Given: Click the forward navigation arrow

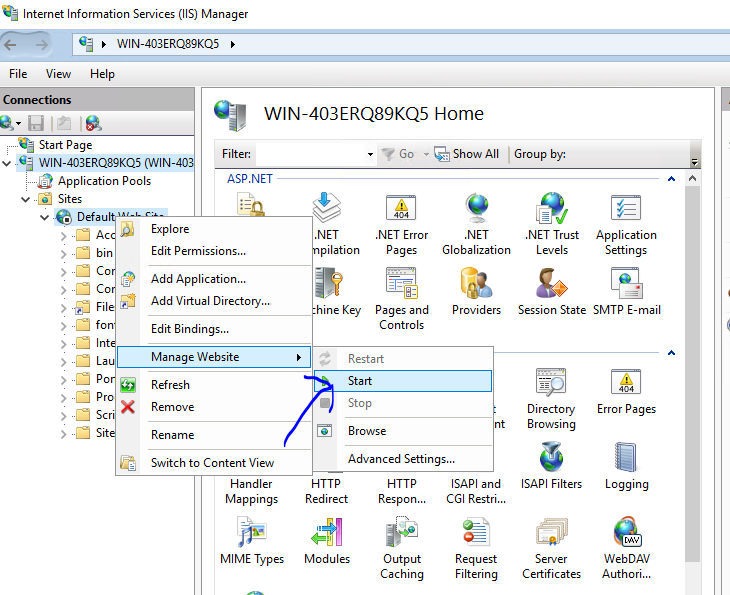Looking at the screenshot, I should [42, 45].
